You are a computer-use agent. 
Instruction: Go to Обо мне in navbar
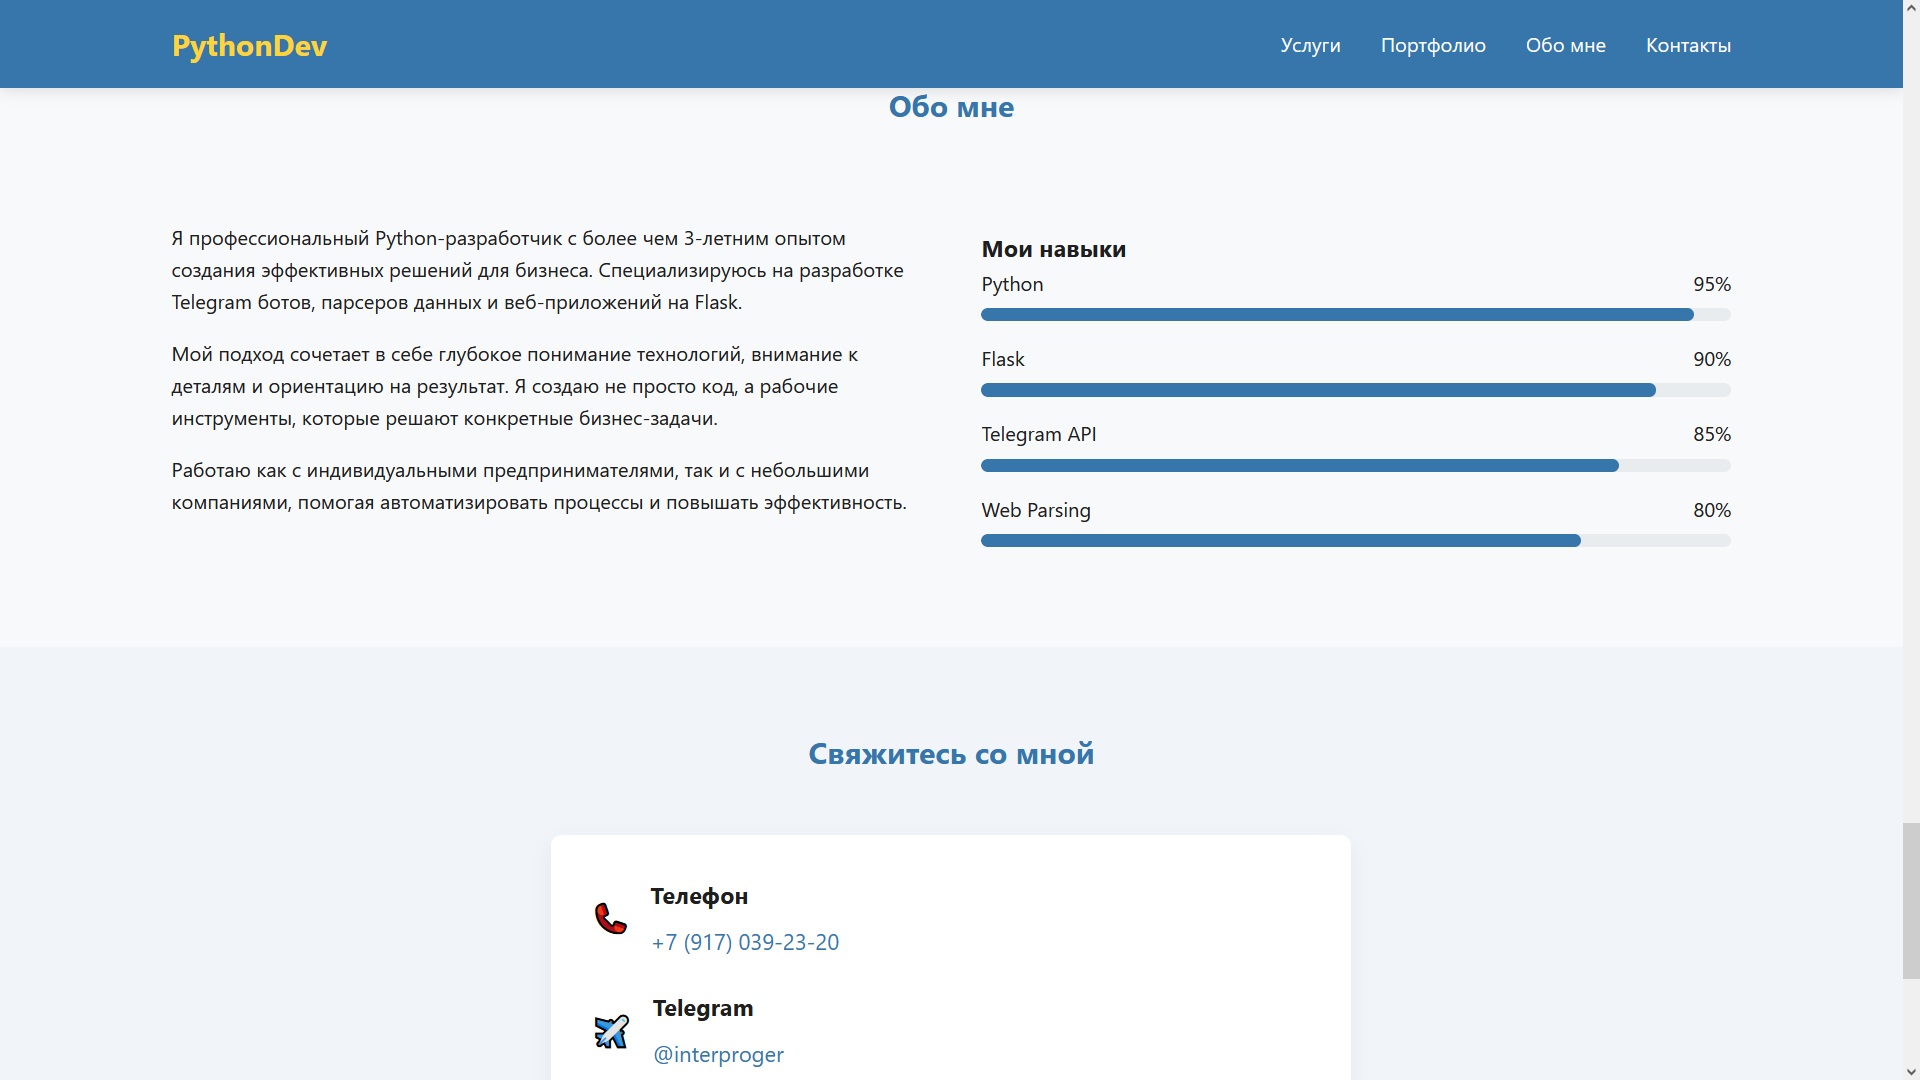click(x=1565, y=45)
